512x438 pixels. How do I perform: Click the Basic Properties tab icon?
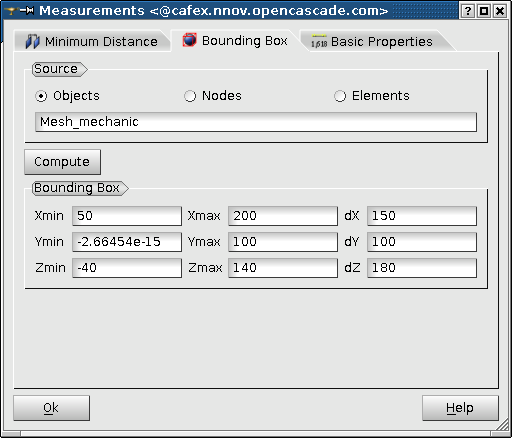pyautogui.click(x=319, y=41)
